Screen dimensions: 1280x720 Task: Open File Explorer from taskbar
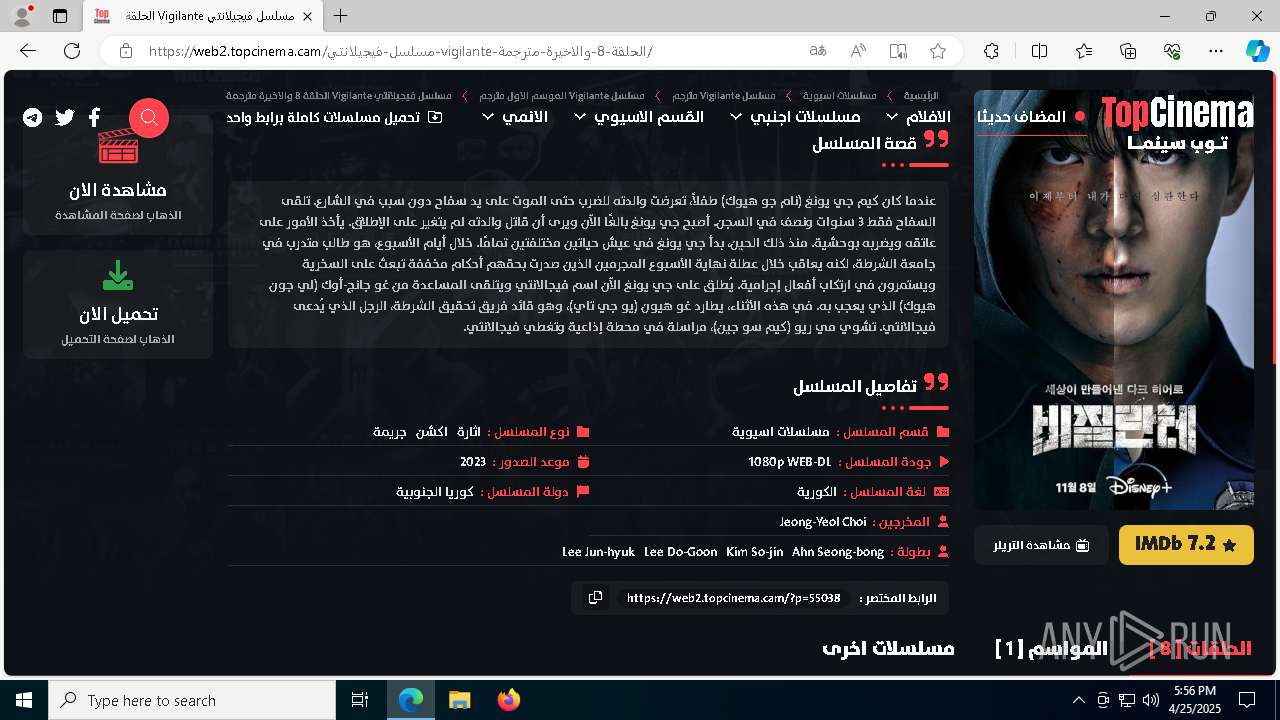[459, 700]
